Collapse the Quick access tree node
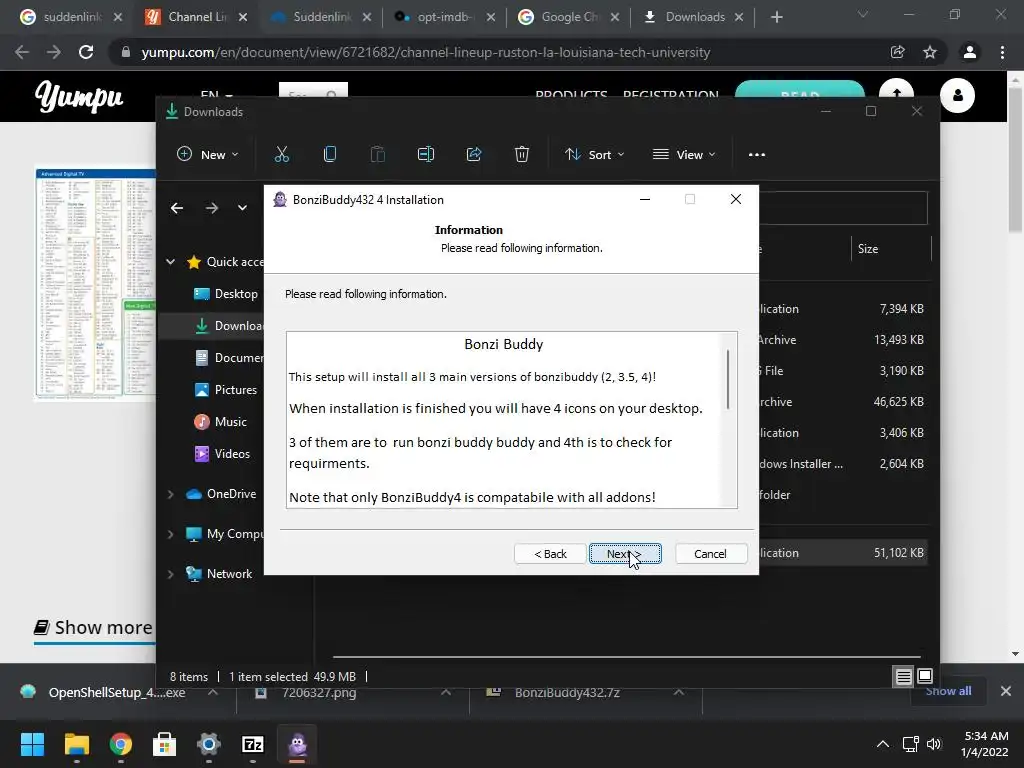 (x=170, y=262)
